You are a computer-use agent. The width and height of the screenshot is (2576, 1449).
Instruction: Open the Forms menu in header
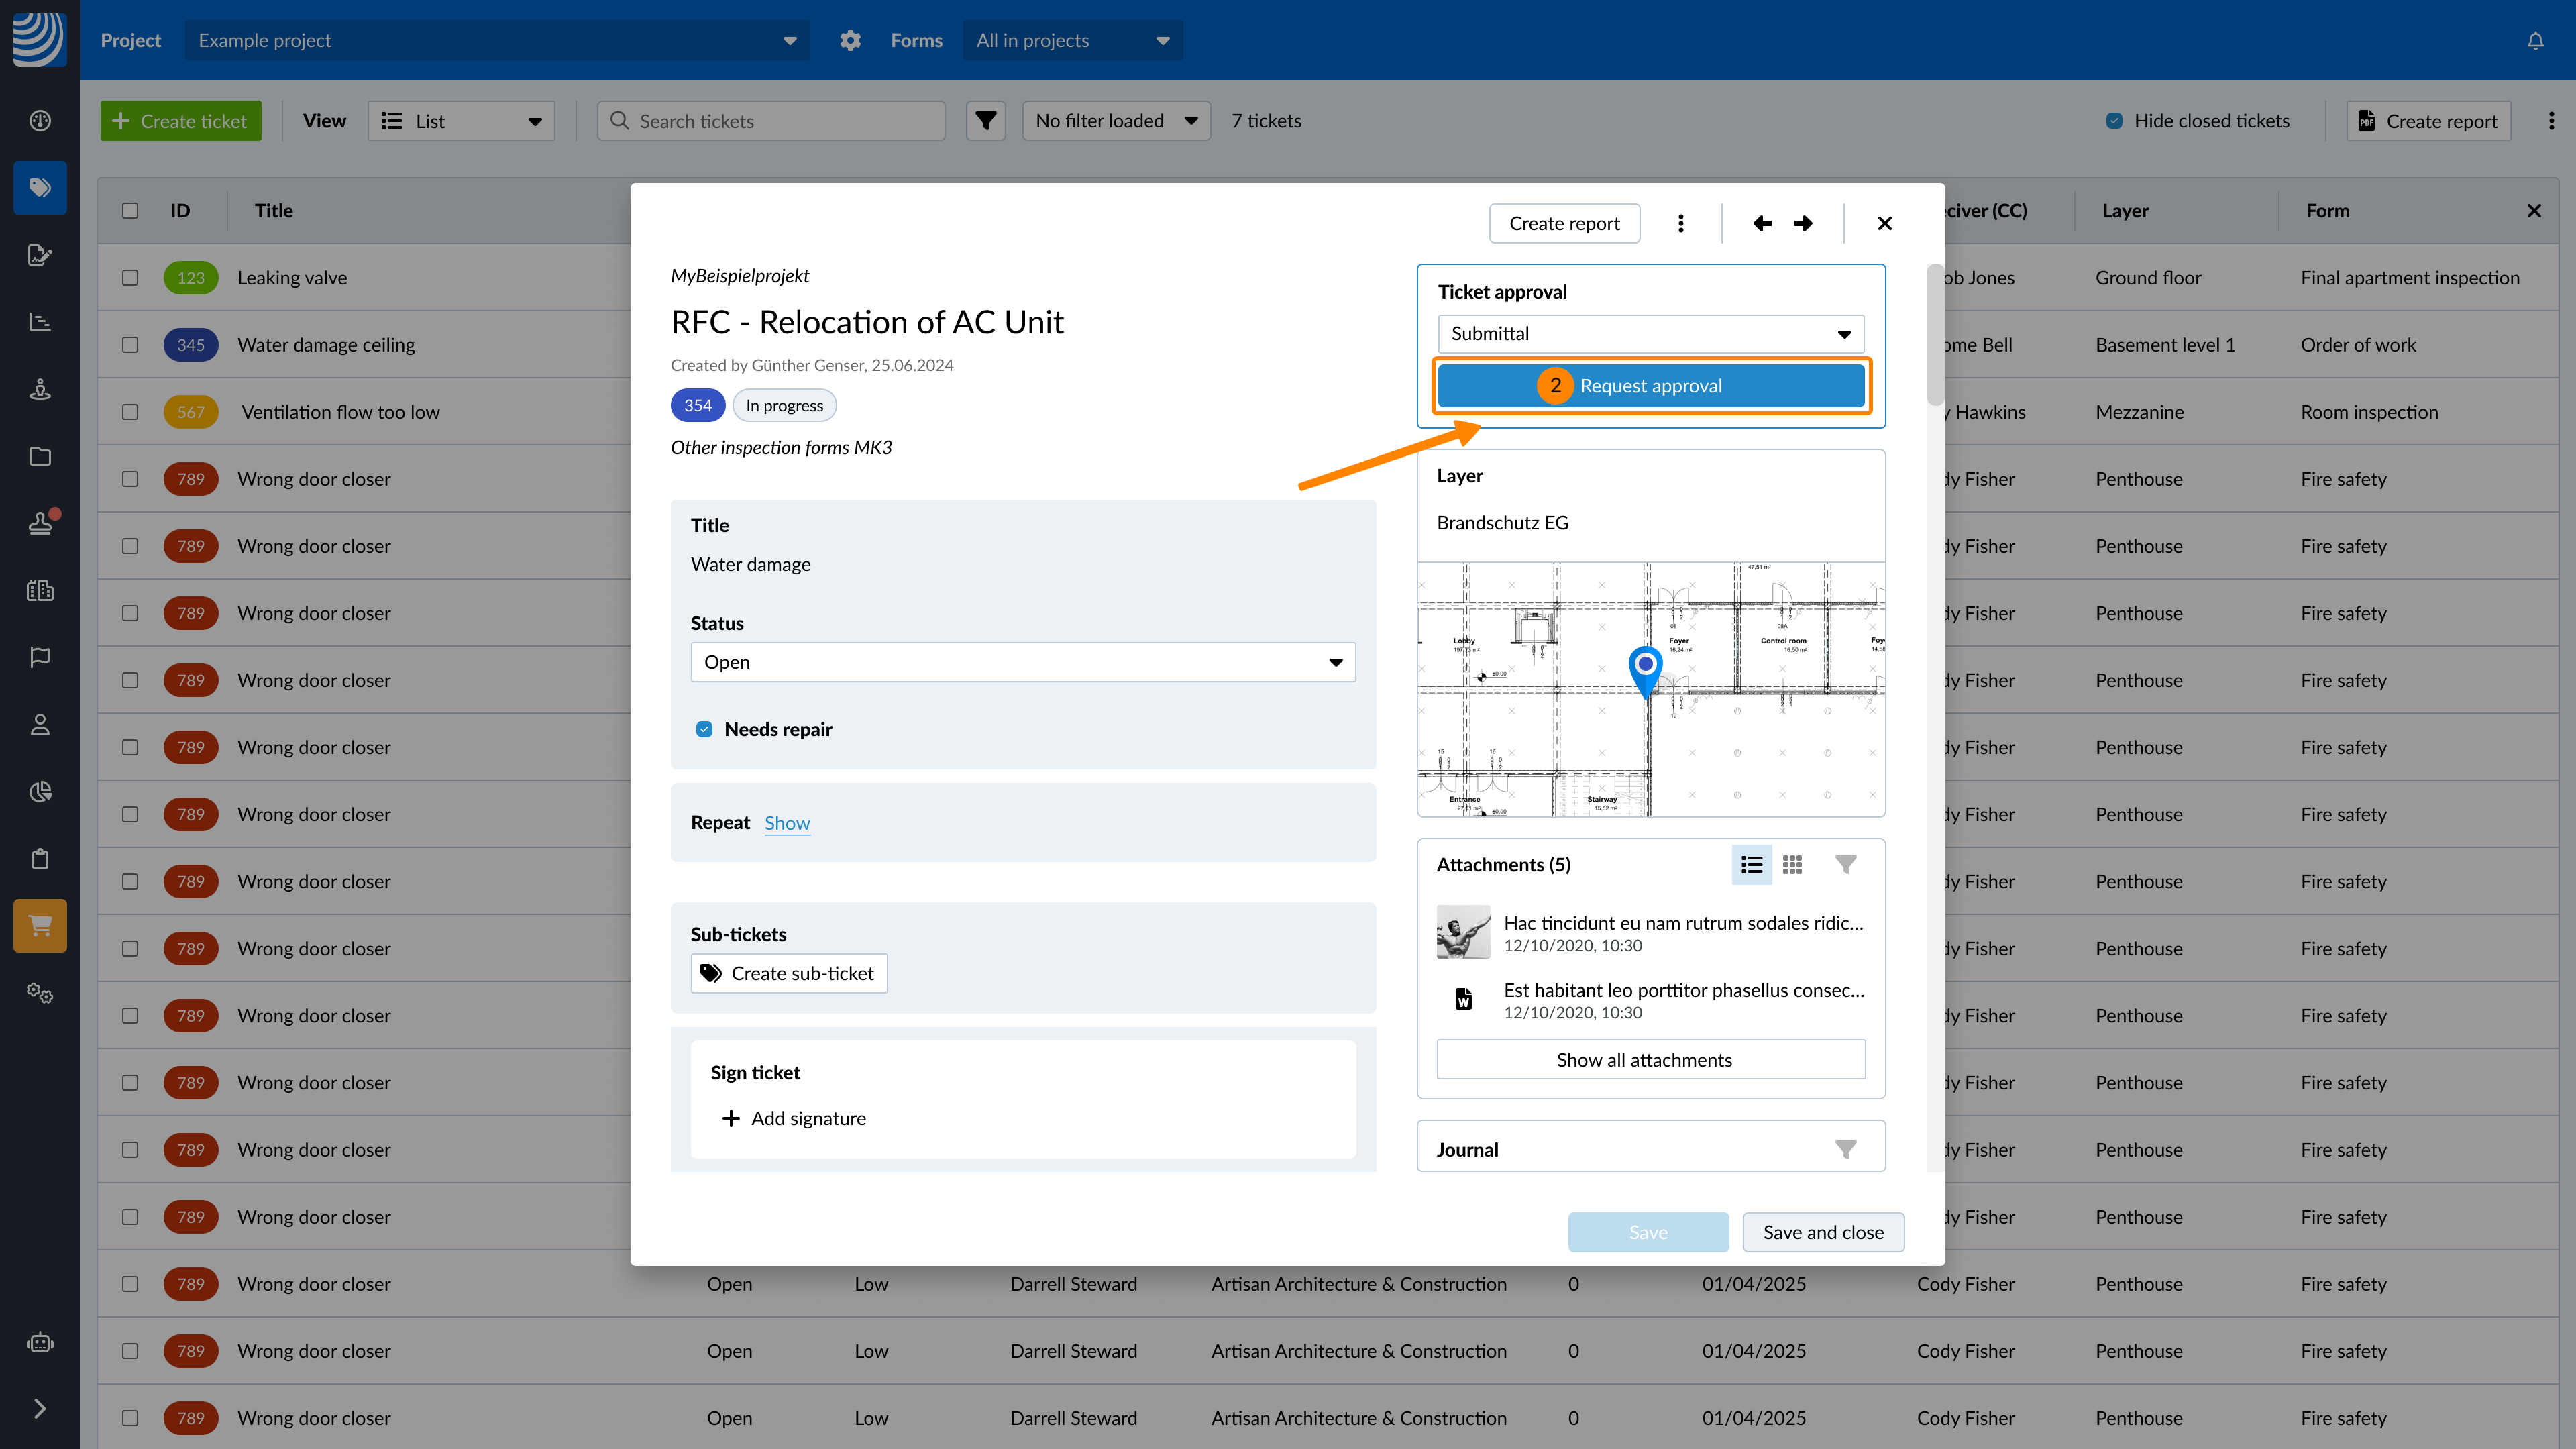1072,41
